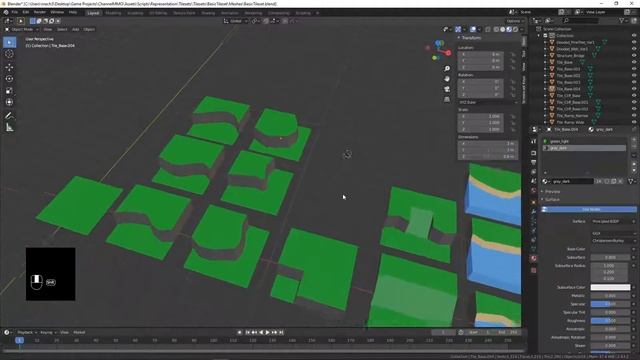Switch to UV Editing workspace tab
This screenshot has width=640, height=360.
tap(158, 13)
